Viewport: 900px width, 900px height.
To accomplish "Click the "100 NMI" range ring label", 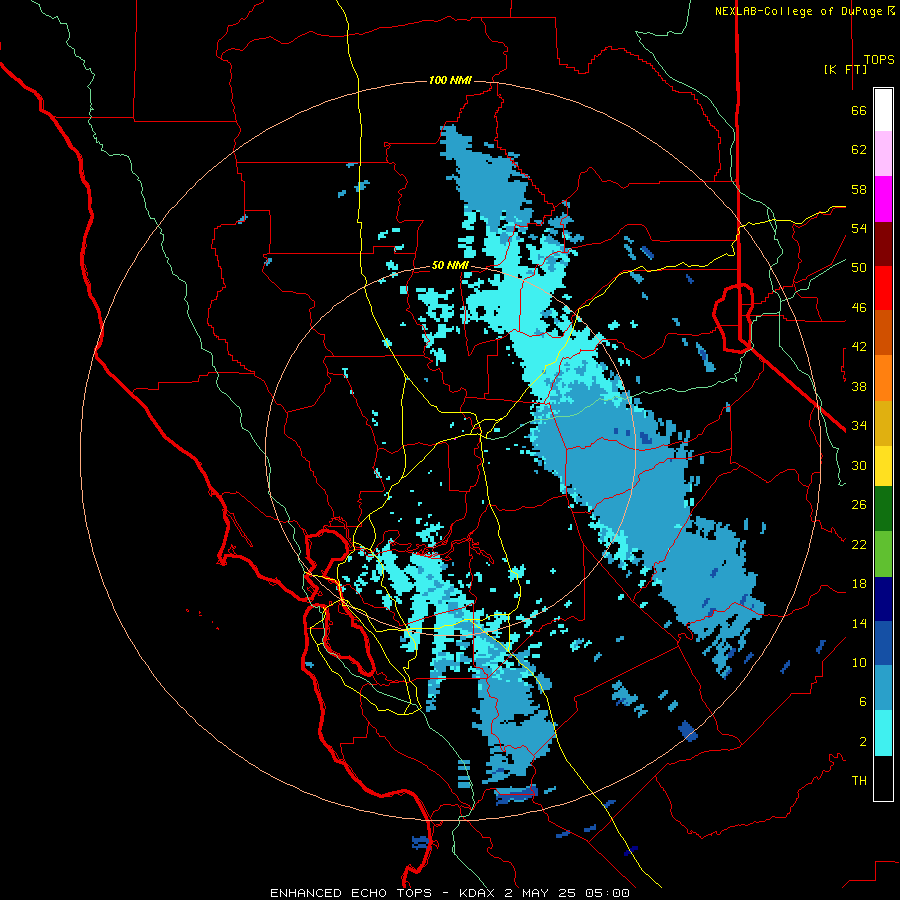I will click(450, 80).
